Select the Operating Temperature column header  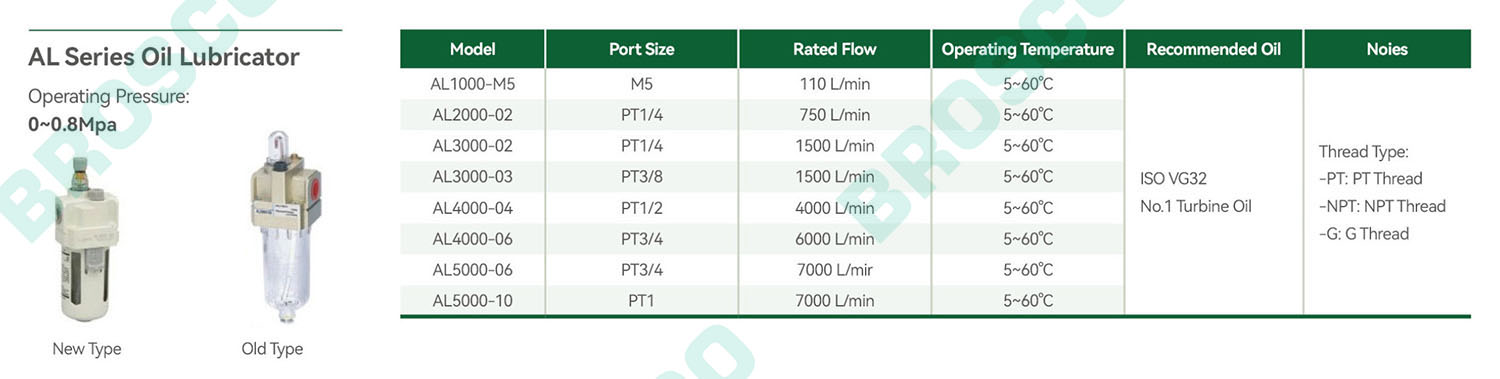click(x=1028, y=49)
